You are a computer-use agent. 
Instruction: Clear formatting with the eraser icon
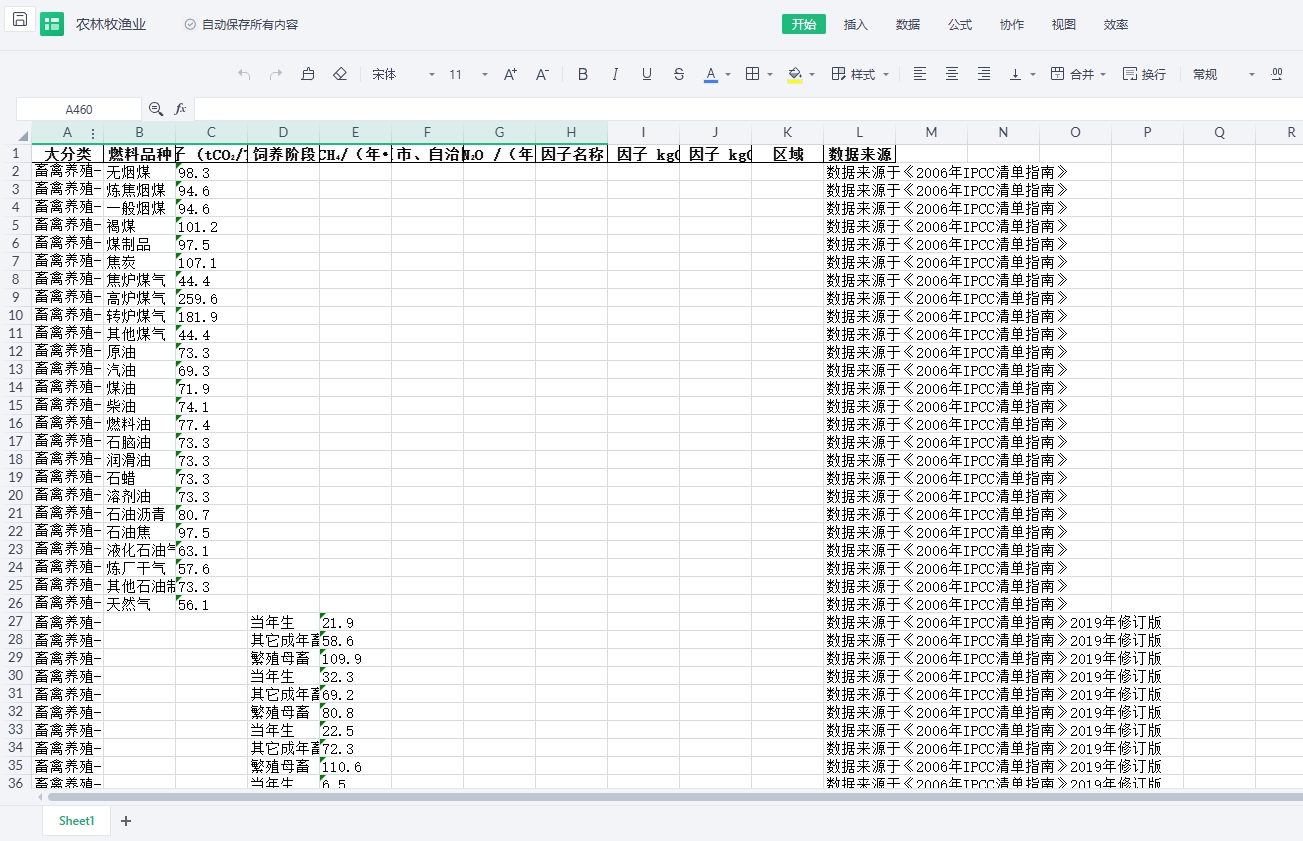[x=340, y=74]
